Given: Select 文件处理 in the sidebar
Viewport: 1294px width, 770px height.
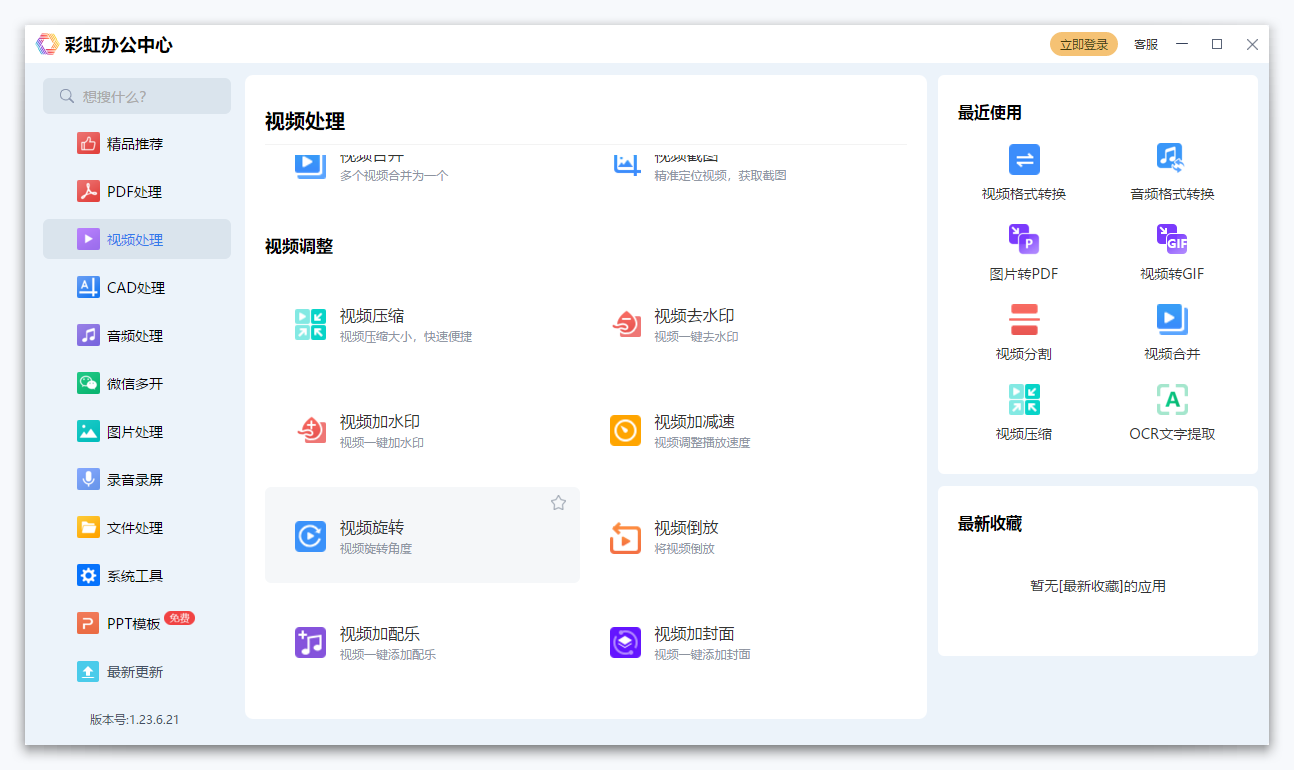Looking at the screenshot, I should click(137, 527).
